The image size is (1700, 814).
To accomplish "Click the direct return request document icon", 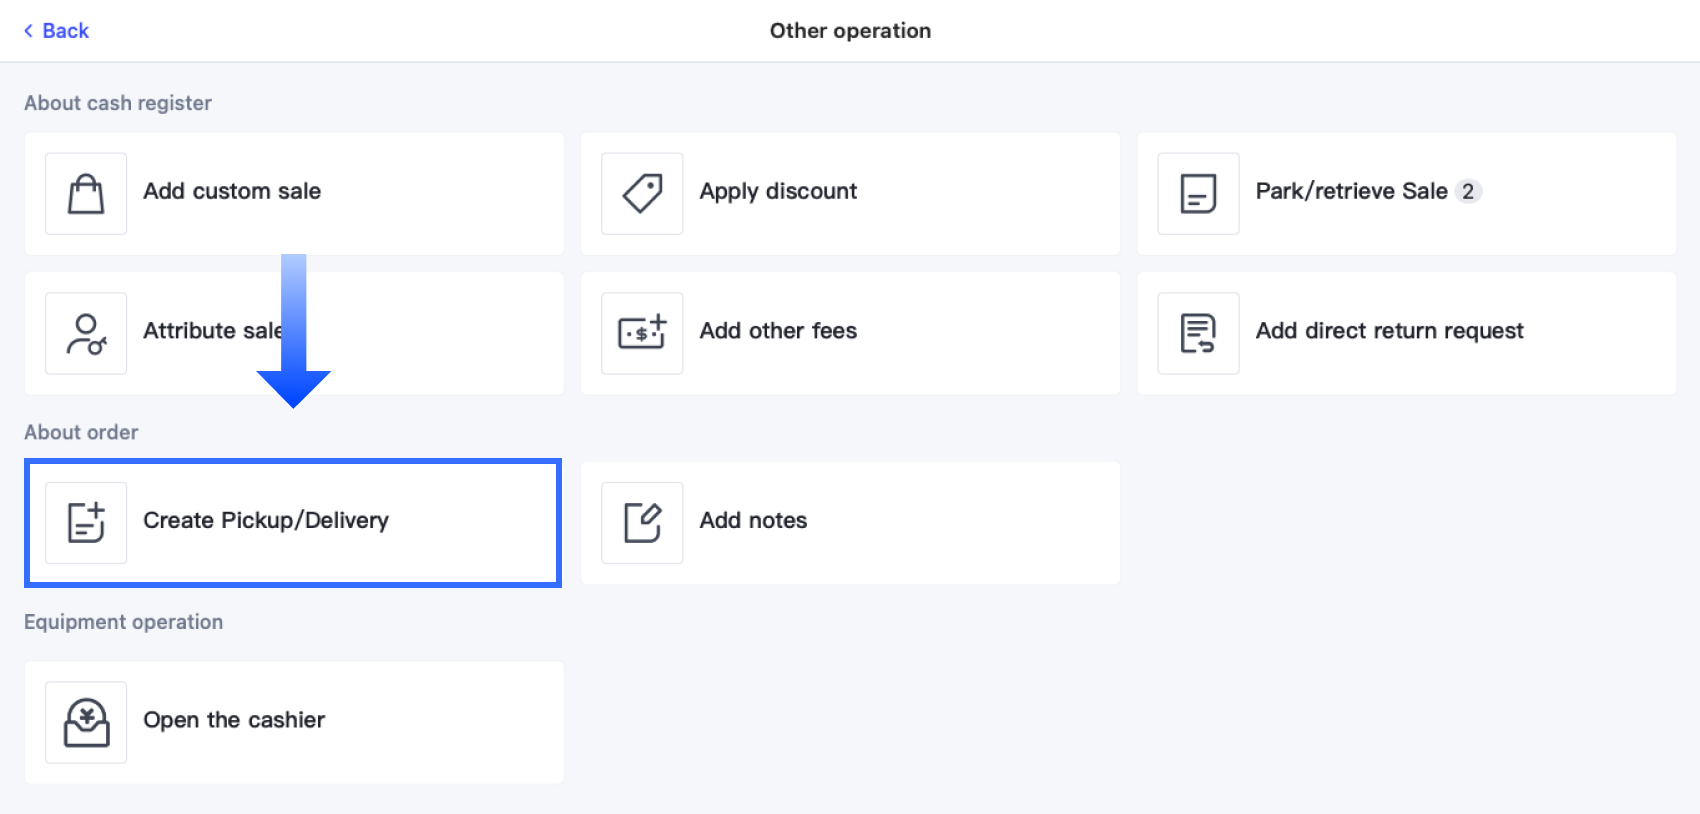I will 1198,333.
